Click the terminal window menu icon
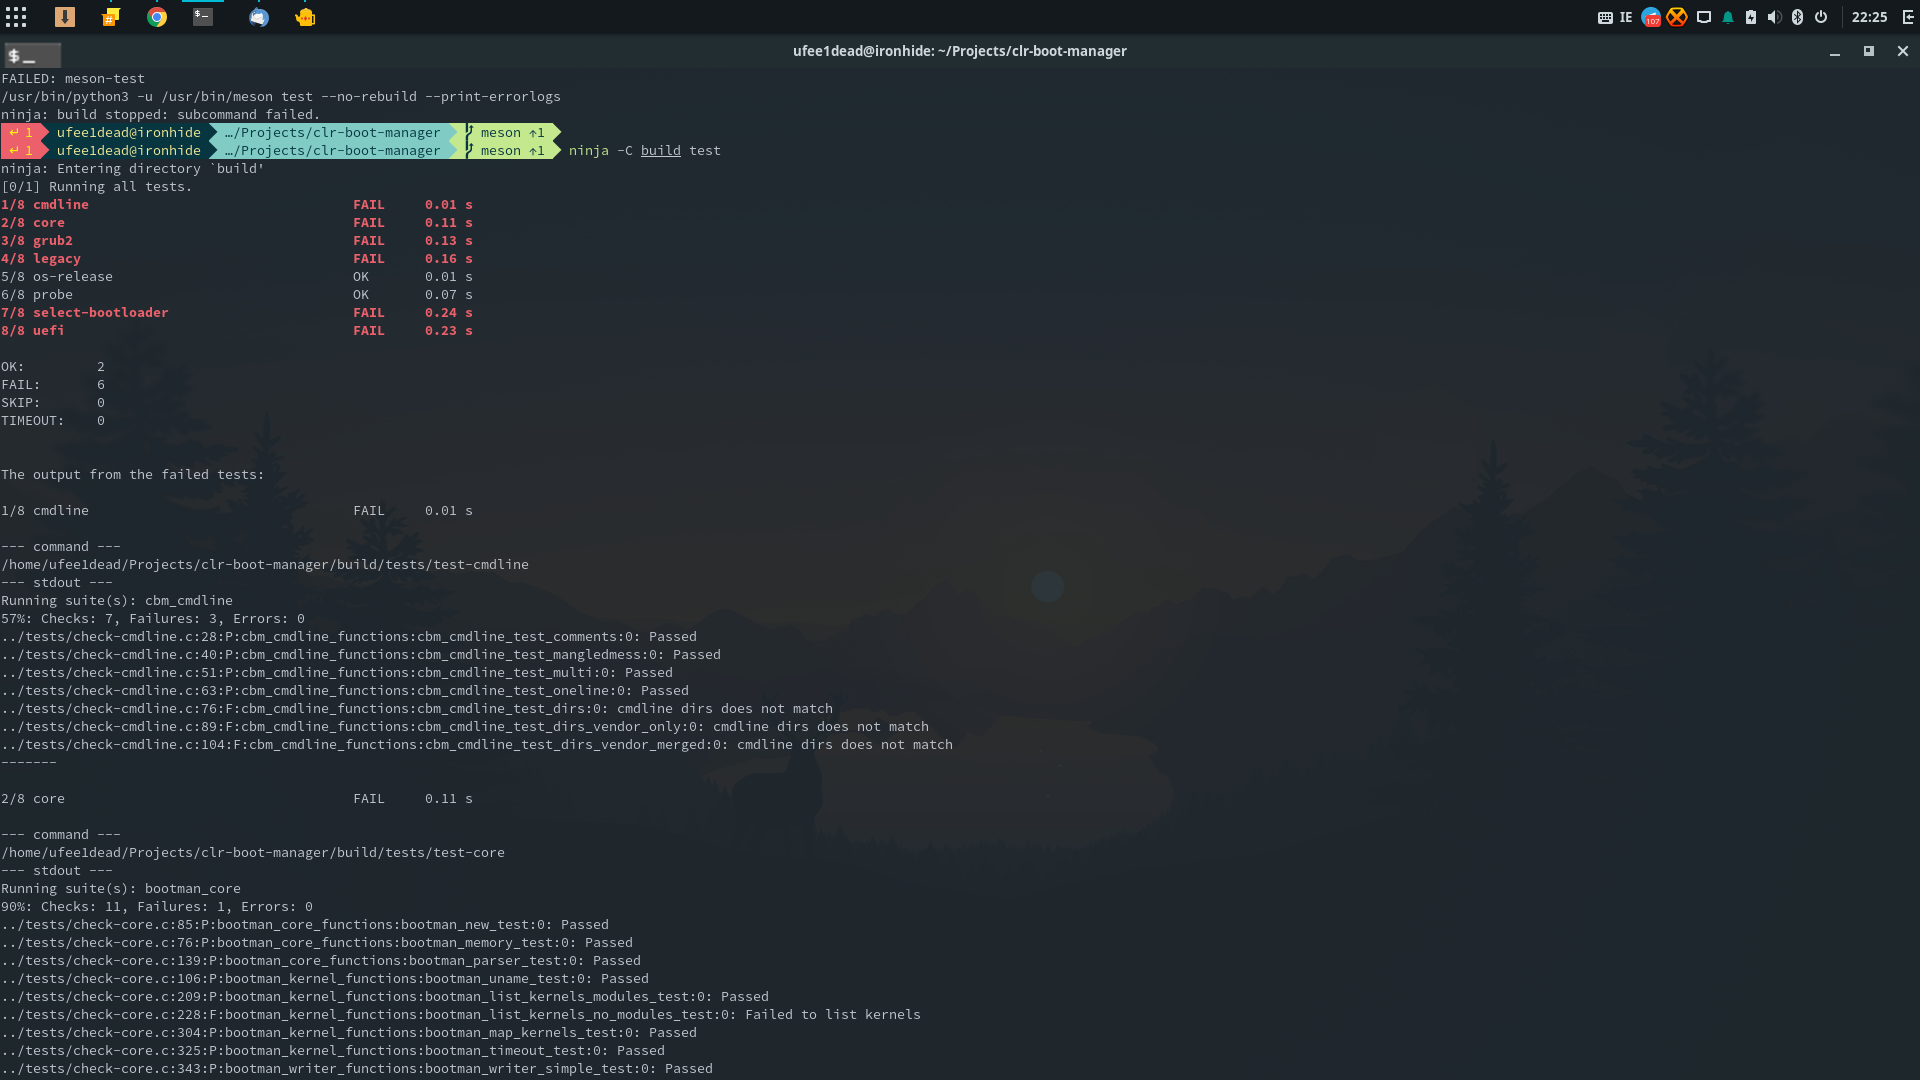Viewport: 1920px width, 1080px height. click(x=32, y=55)
